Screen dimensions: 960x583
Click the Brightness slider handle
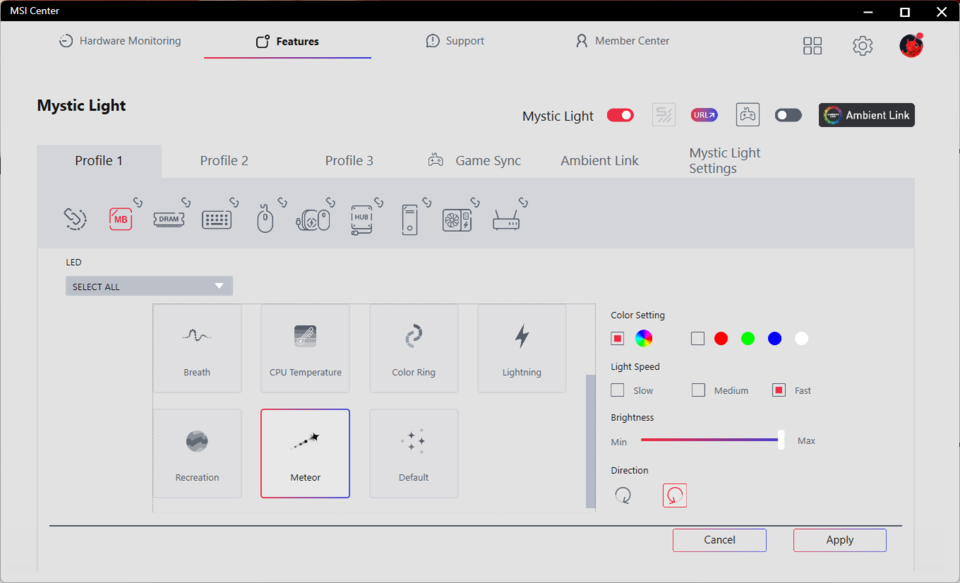(781, 440)
